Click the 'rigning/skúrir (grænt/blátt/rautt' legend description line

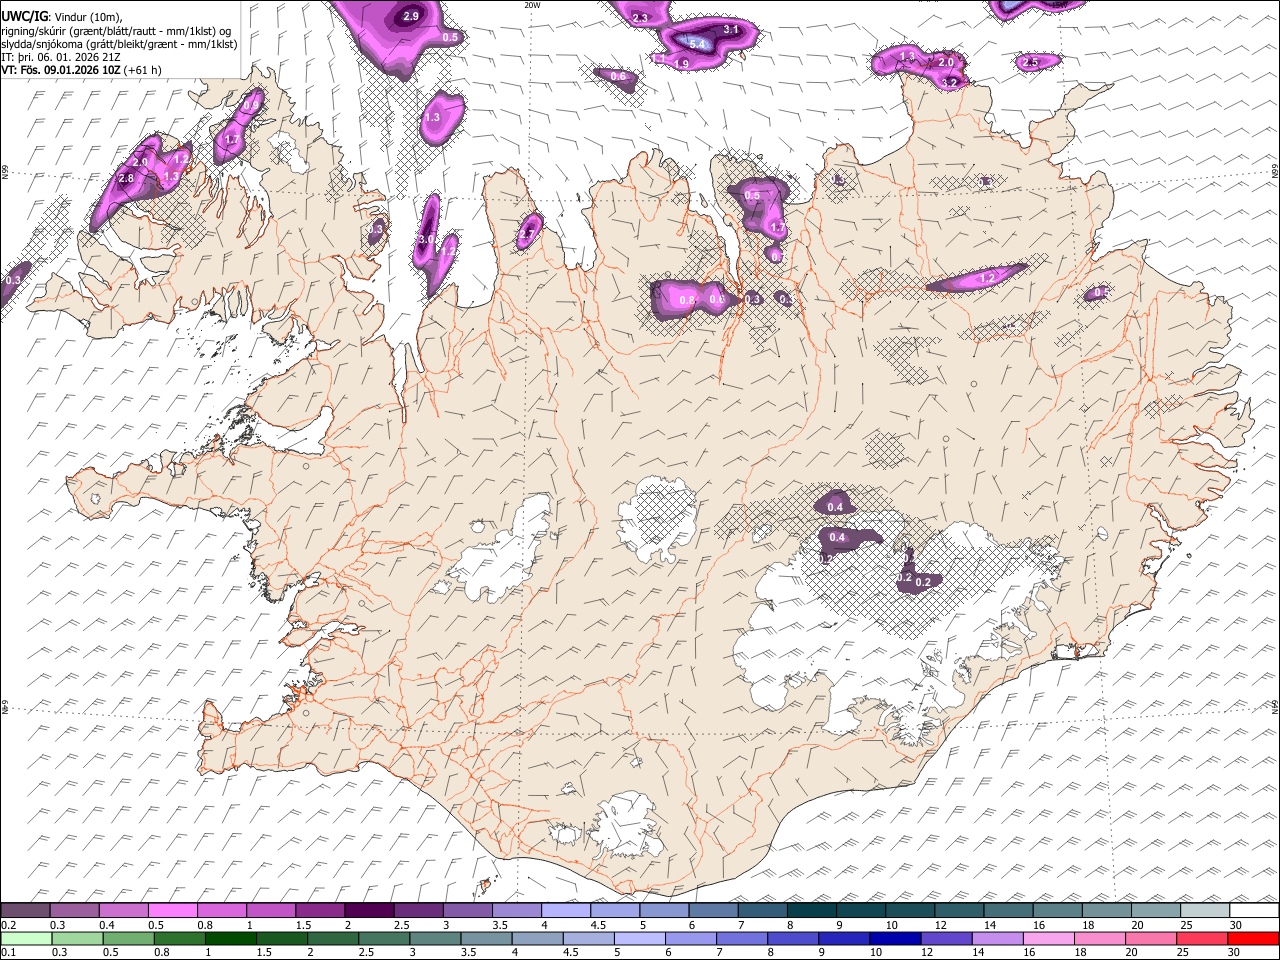click(117, 31)
